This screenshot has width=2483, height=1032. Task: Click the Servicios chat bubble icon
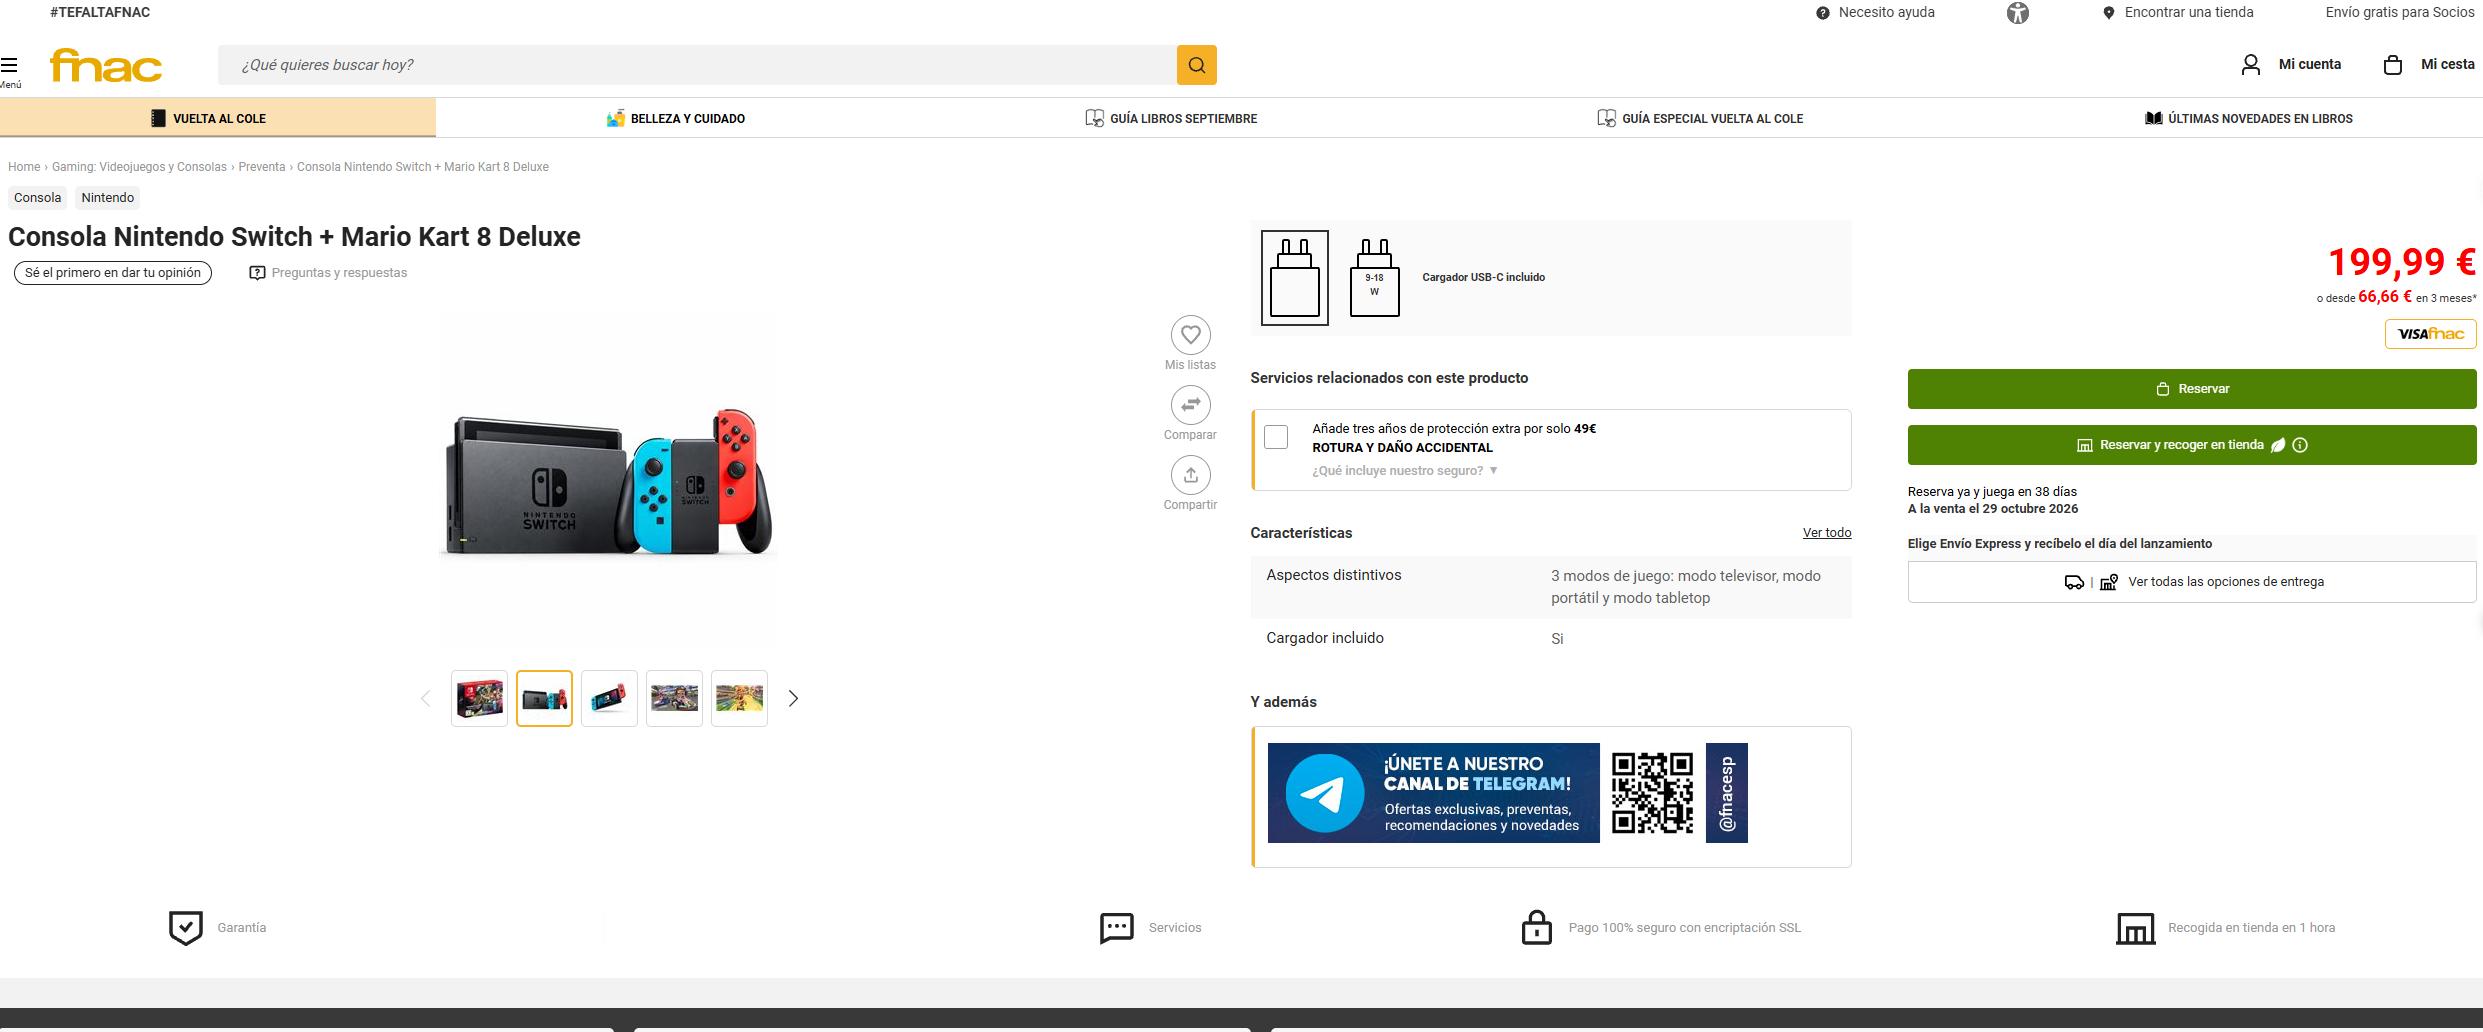[x=1116, y=928]
